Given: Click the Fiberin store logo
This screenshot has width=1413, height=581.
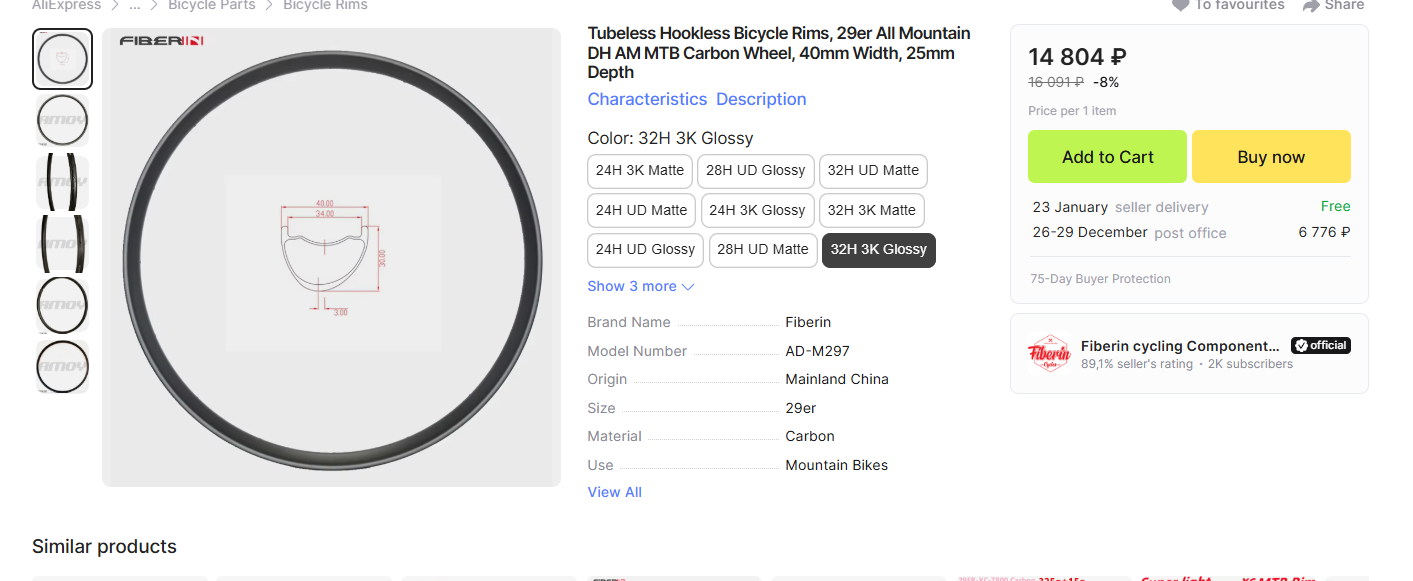Looking at the screenshot, I should coord(1049,354).
